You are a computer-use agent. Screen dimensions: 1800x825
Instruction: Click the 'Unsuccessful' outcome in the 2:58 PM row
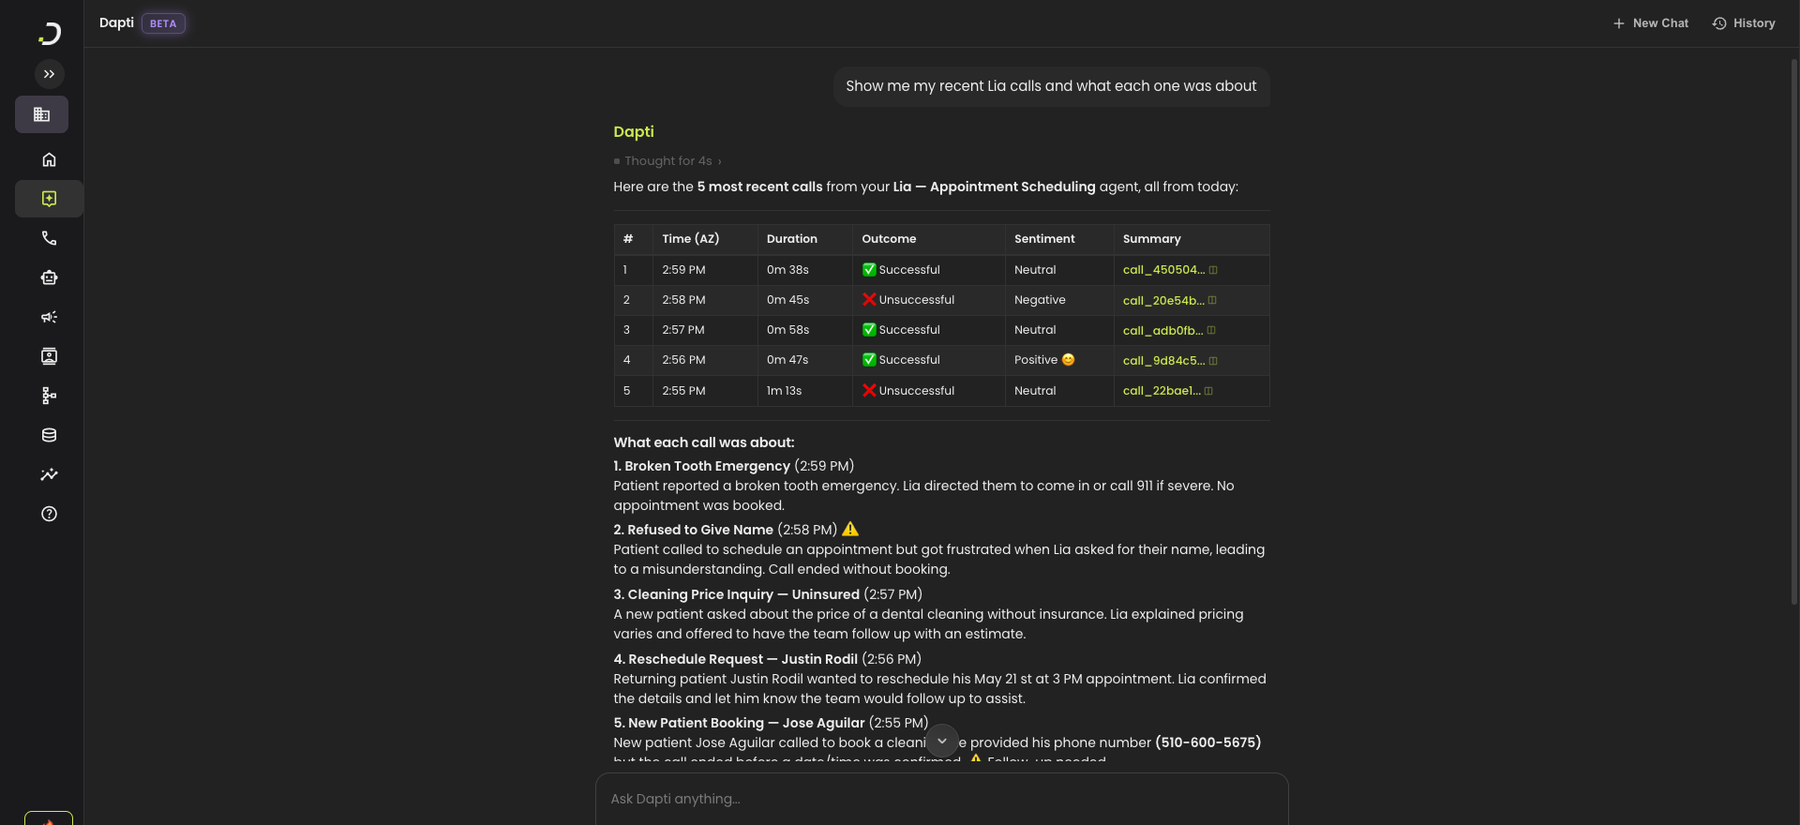908,300
